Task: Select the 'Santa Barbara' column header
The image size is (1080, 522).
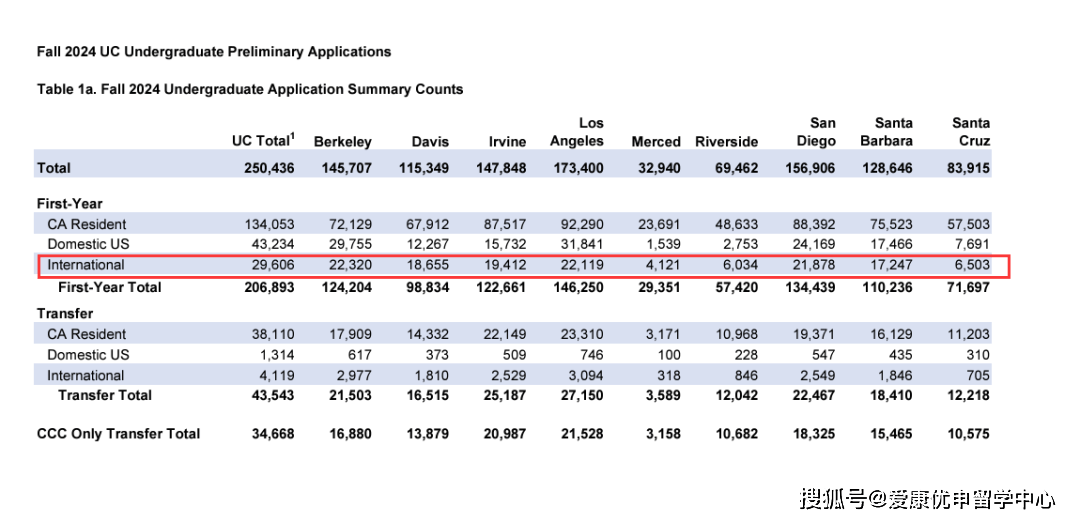Action: 884,132
